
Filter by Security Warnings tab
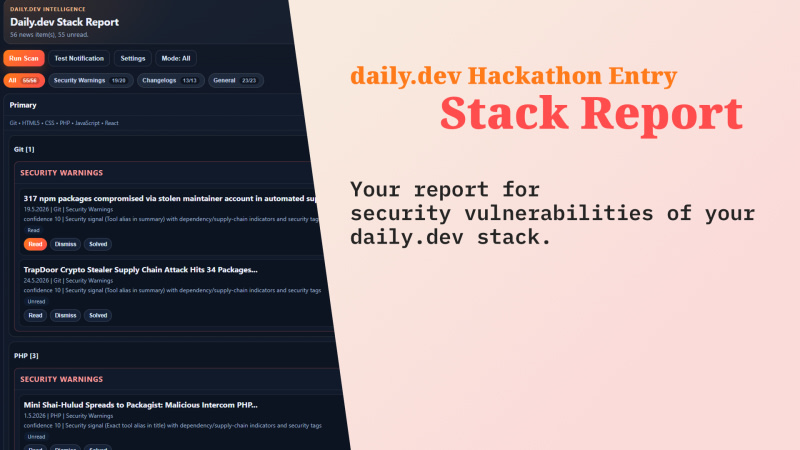(x=91, y=81)
